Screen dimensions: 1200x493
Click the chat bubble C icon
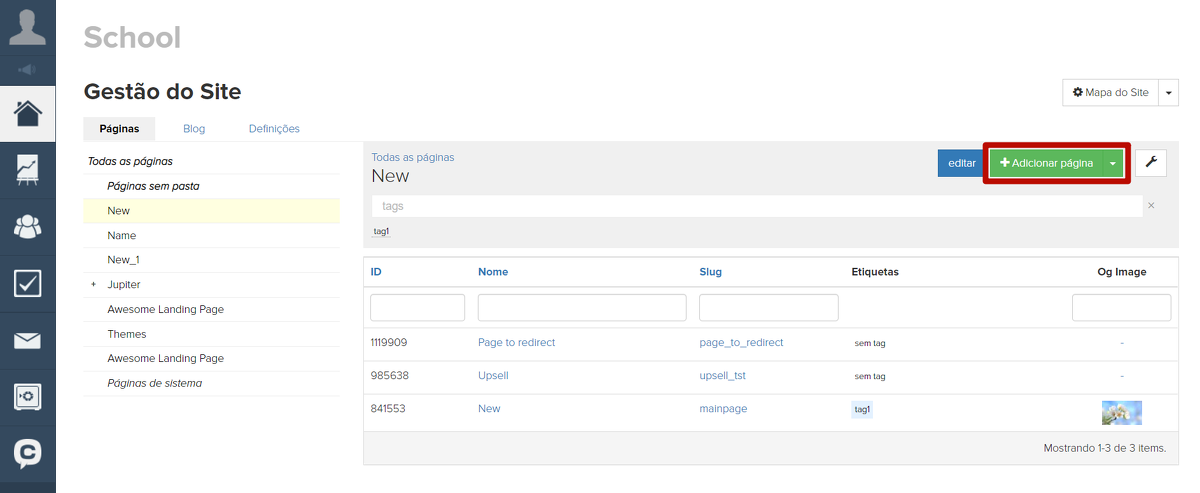click(27, 454)
